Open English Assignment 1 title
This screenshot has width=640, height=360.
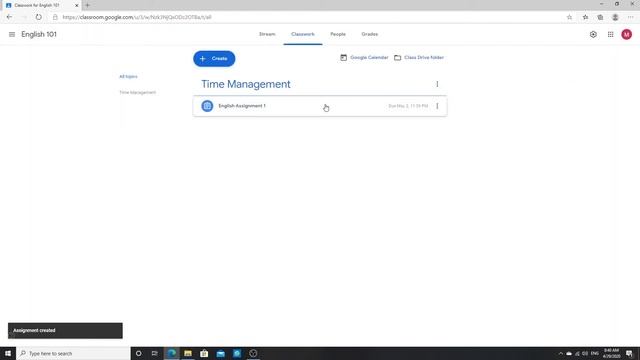(x=242, y=106)
